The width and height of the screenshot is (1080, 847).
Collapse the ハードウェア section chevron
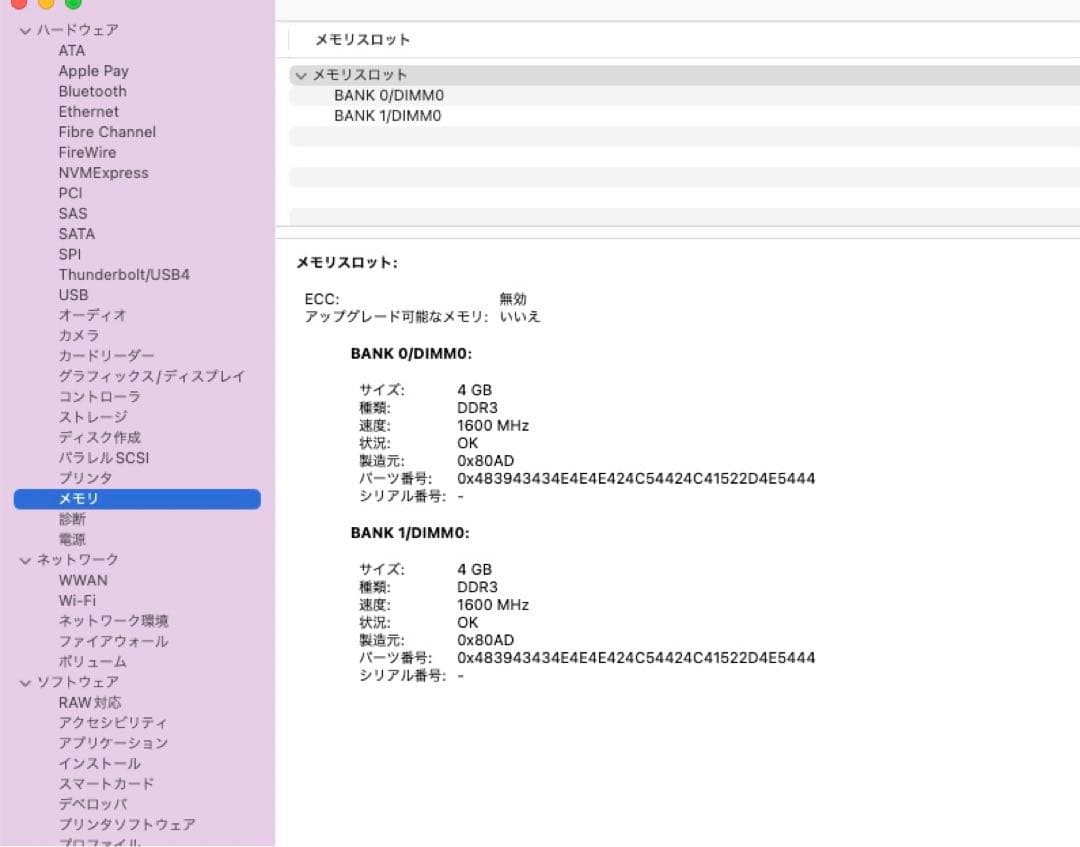(25, 31)
